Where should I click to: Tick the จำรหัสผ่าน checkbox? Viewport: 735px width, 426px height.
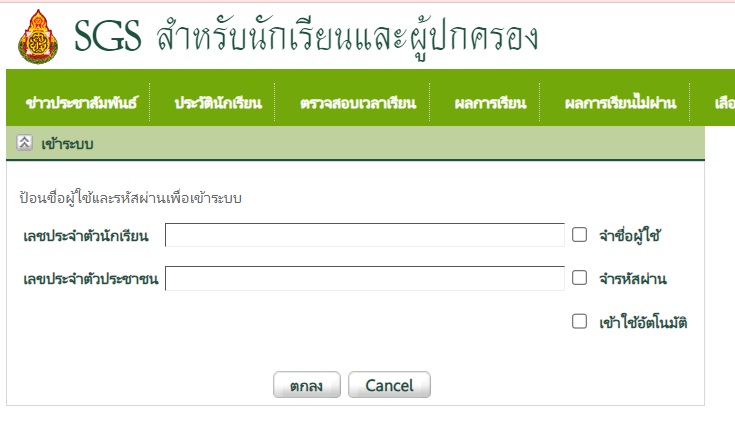[579, 278]
